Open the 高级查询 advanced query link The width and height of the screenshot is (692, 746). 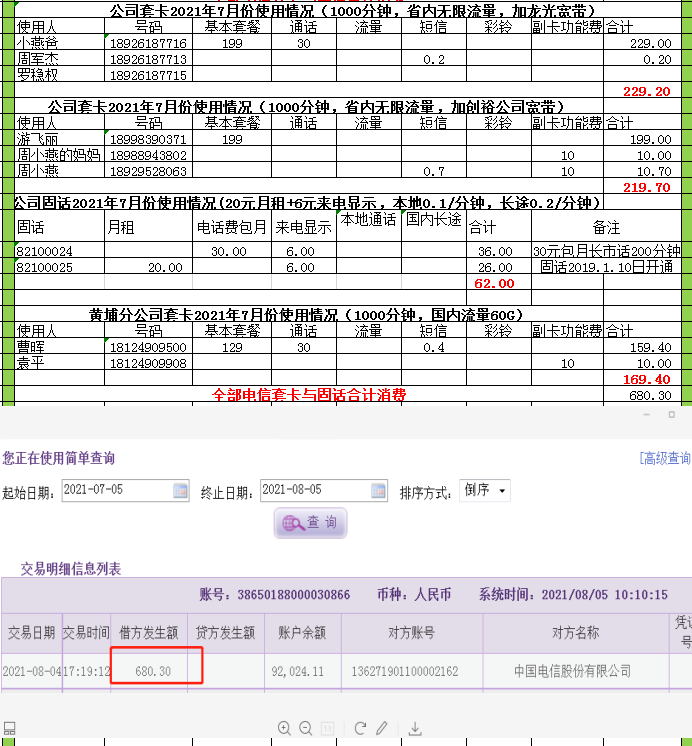pyautogui.click(x=664, y=459)
